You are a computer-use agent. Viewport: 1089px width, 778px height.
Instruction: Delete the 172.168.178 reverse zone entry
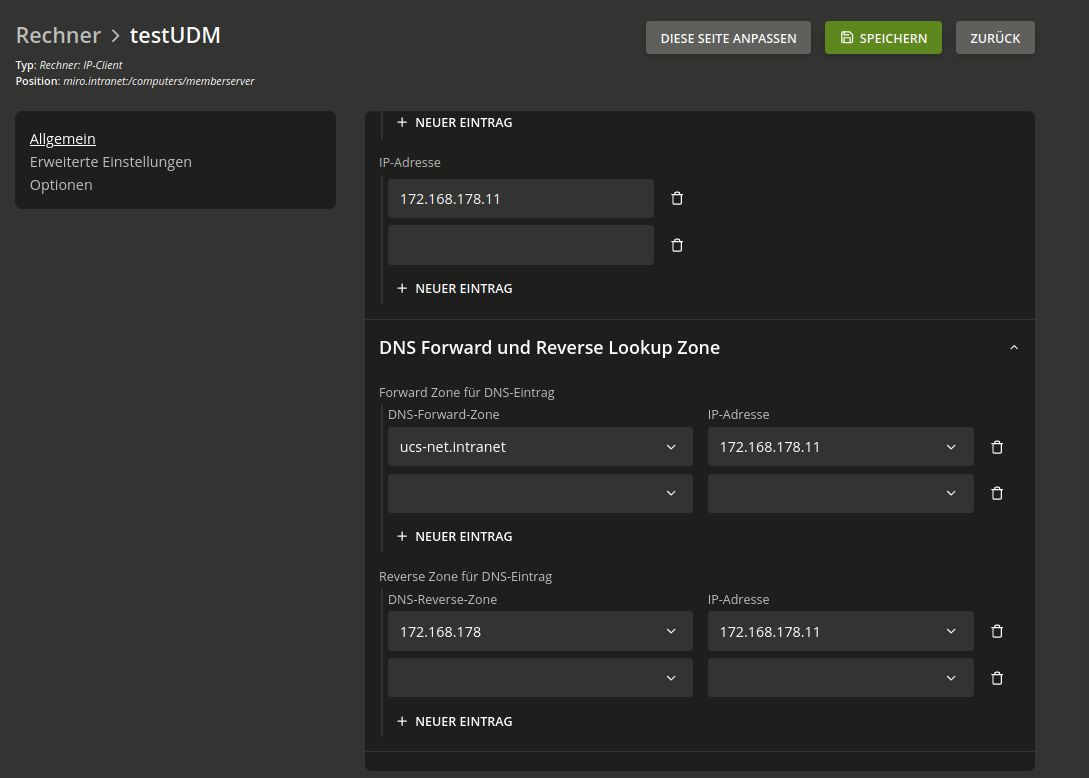(x=996, y=632)
